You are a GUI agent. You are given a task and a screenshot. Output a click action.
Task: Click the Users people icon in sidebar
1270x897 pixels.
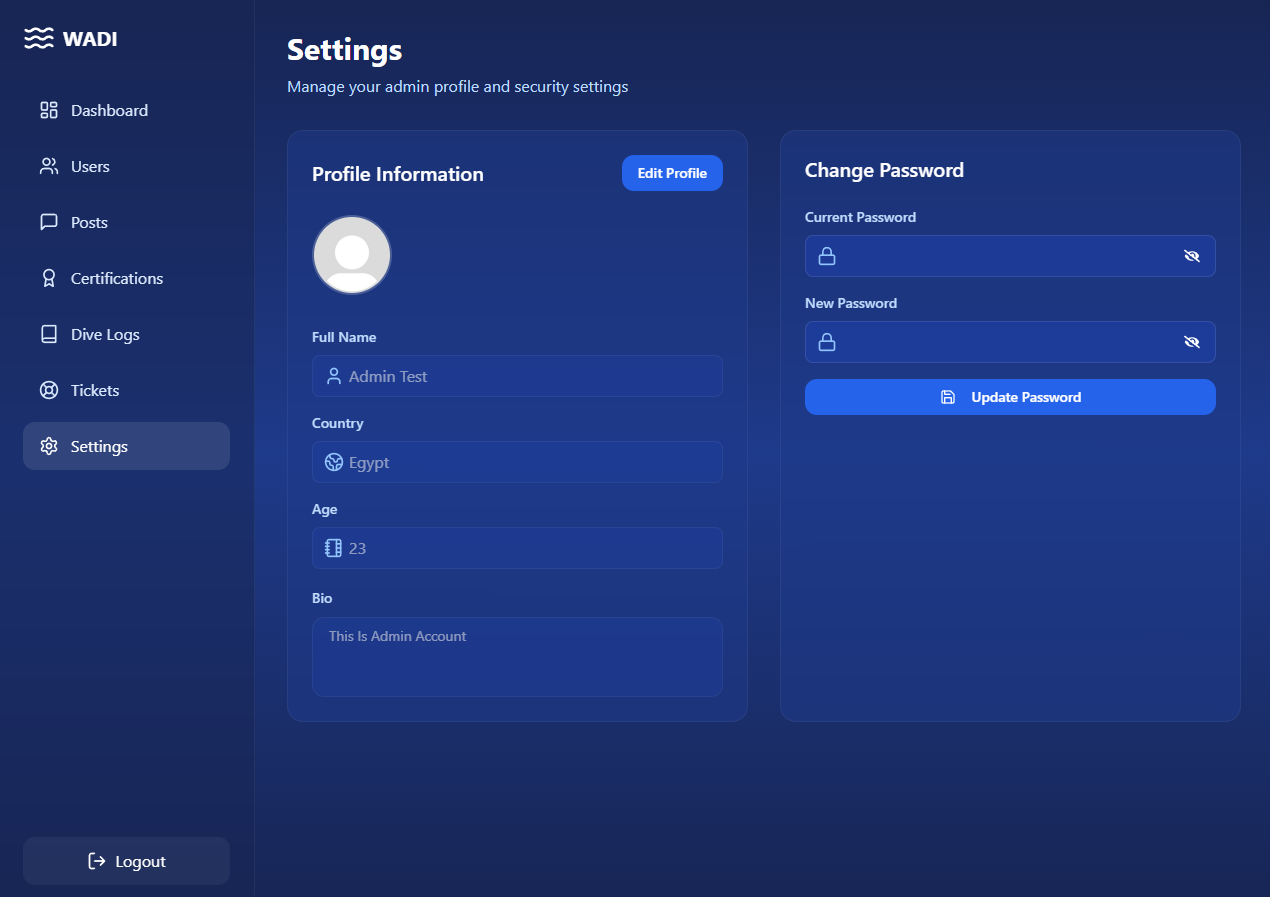48,166
